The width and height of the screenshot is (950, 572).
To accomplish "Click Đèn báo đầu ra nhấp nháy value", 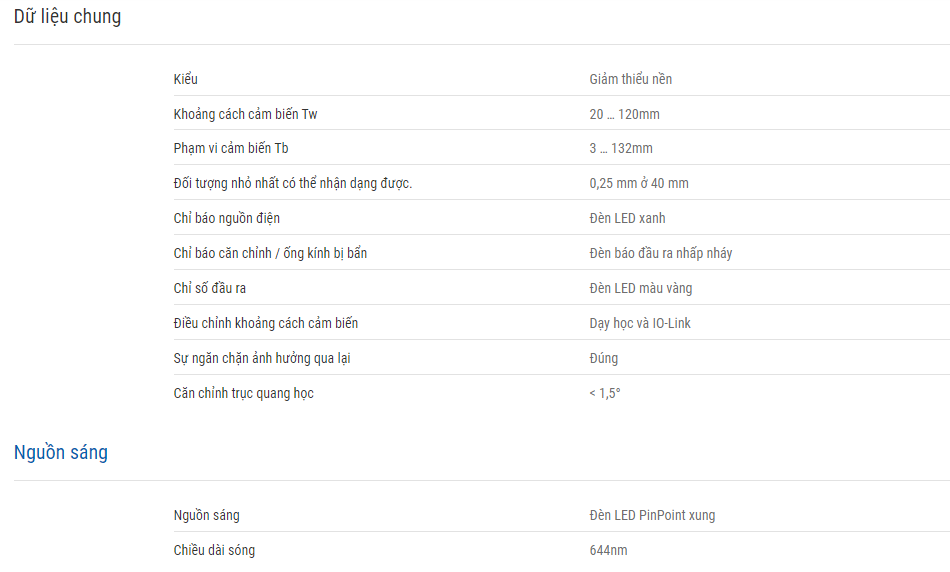I will (661, 253).
